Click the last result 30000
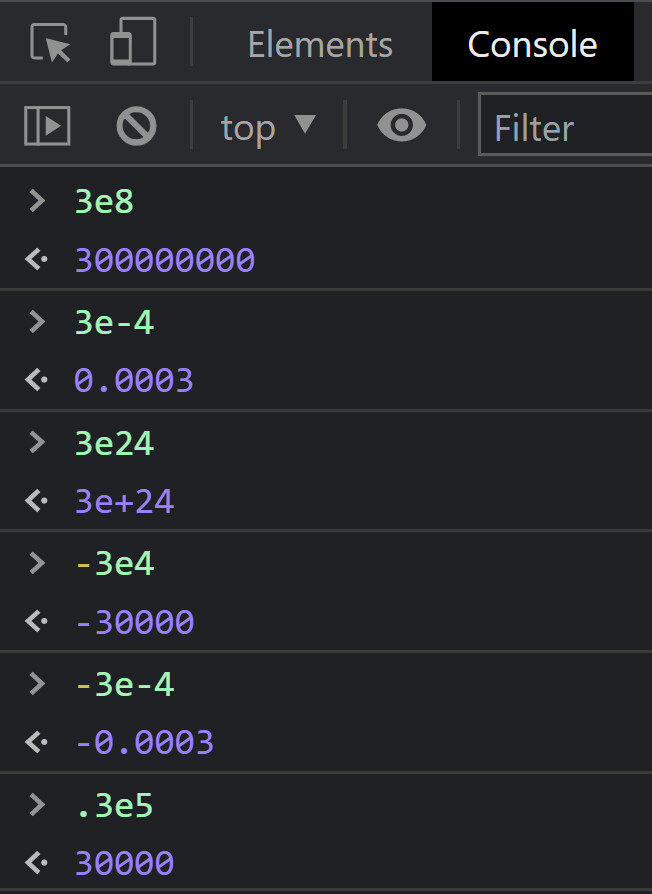 124,862
